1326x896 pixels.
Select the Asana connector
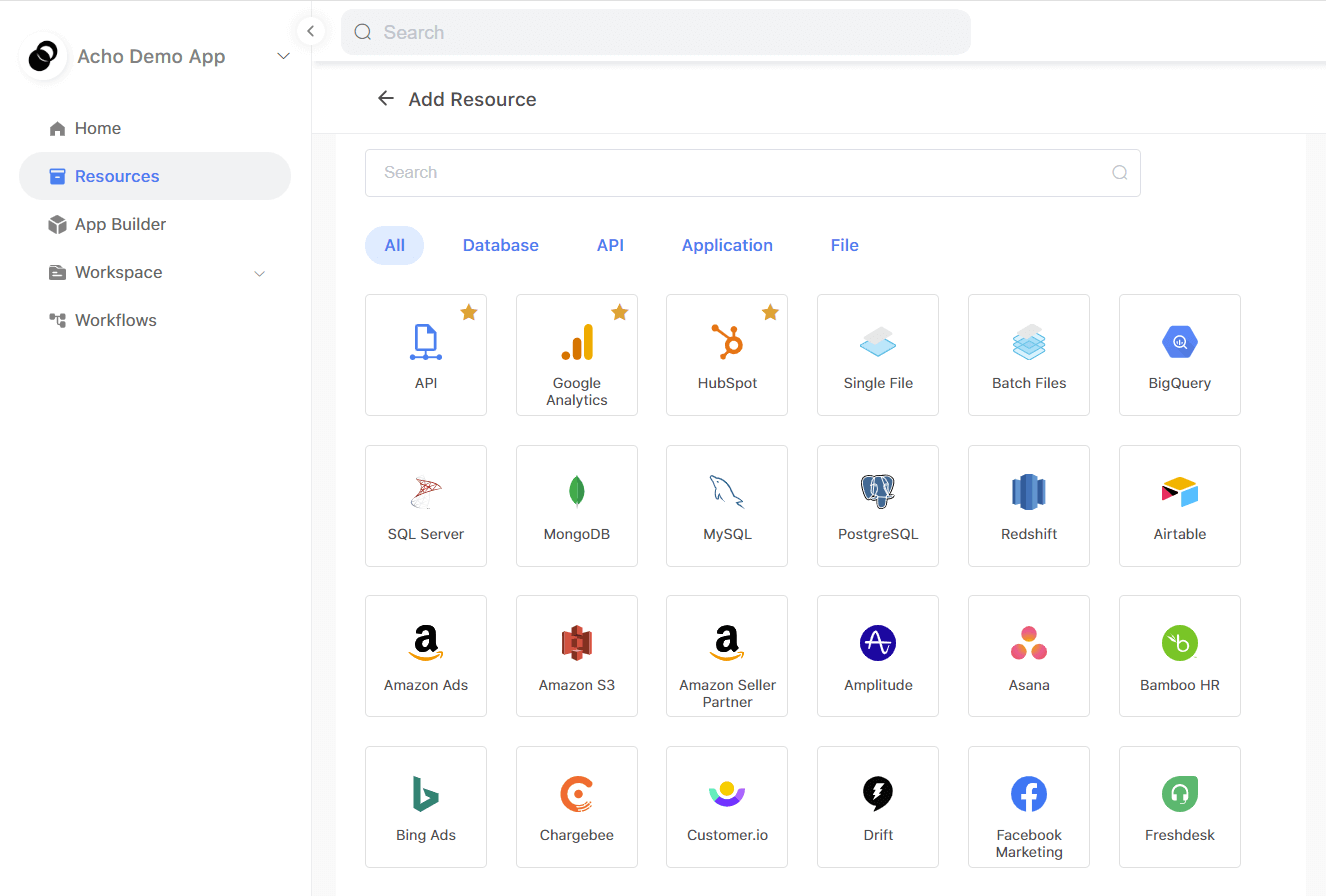[x=1029, y=656]
